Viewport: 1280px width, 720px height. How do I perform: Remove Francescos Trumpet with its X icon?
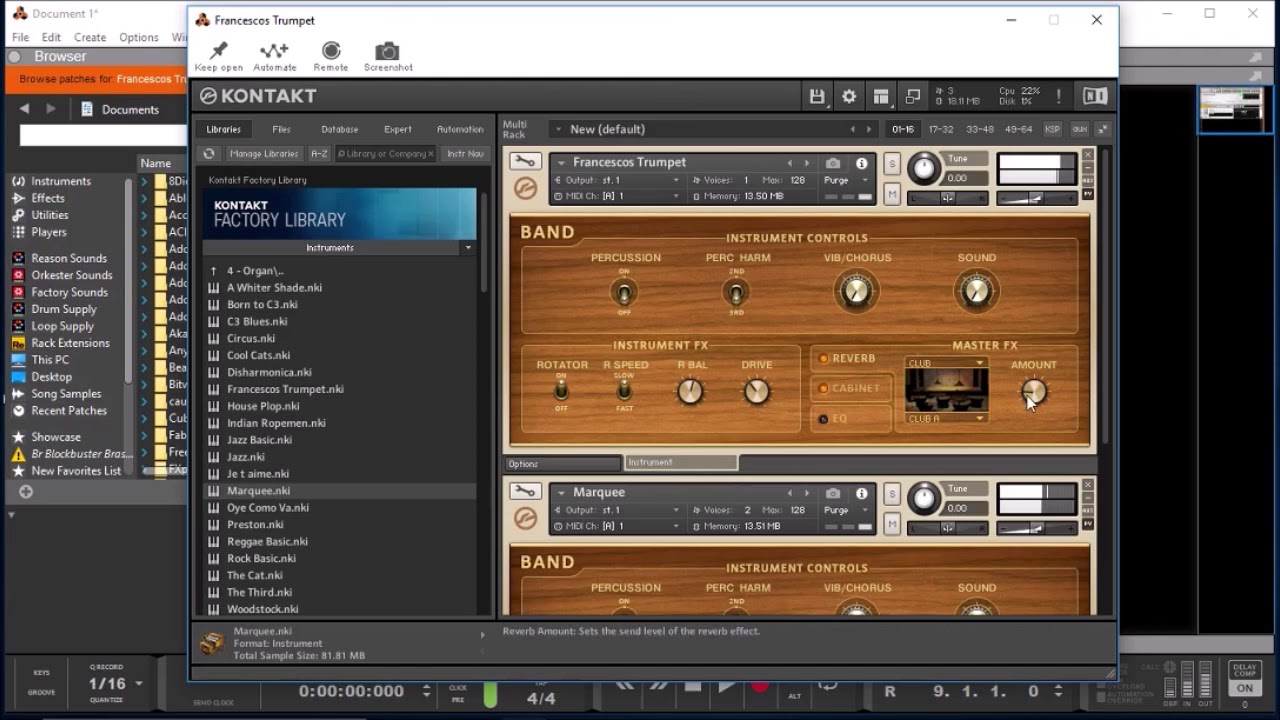click(1088, 155)
